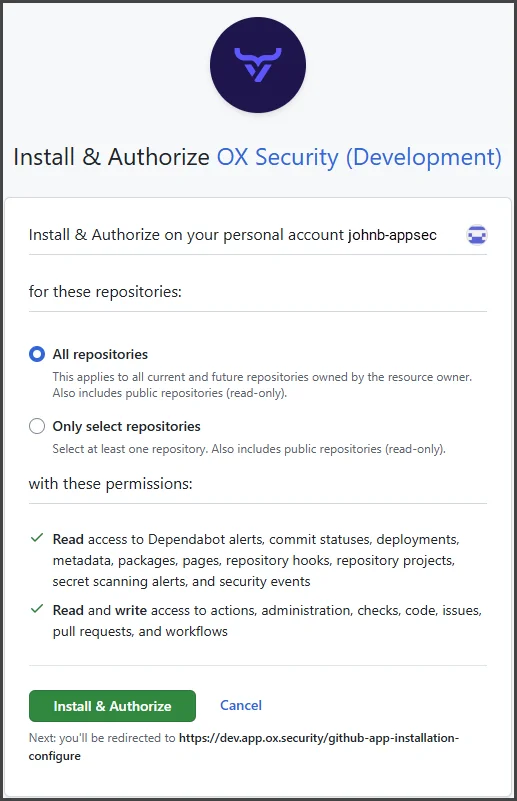Screen dimensions: 517x801
Task: Click the checkmark beside Read and write permissions
Action: [37, 609]
